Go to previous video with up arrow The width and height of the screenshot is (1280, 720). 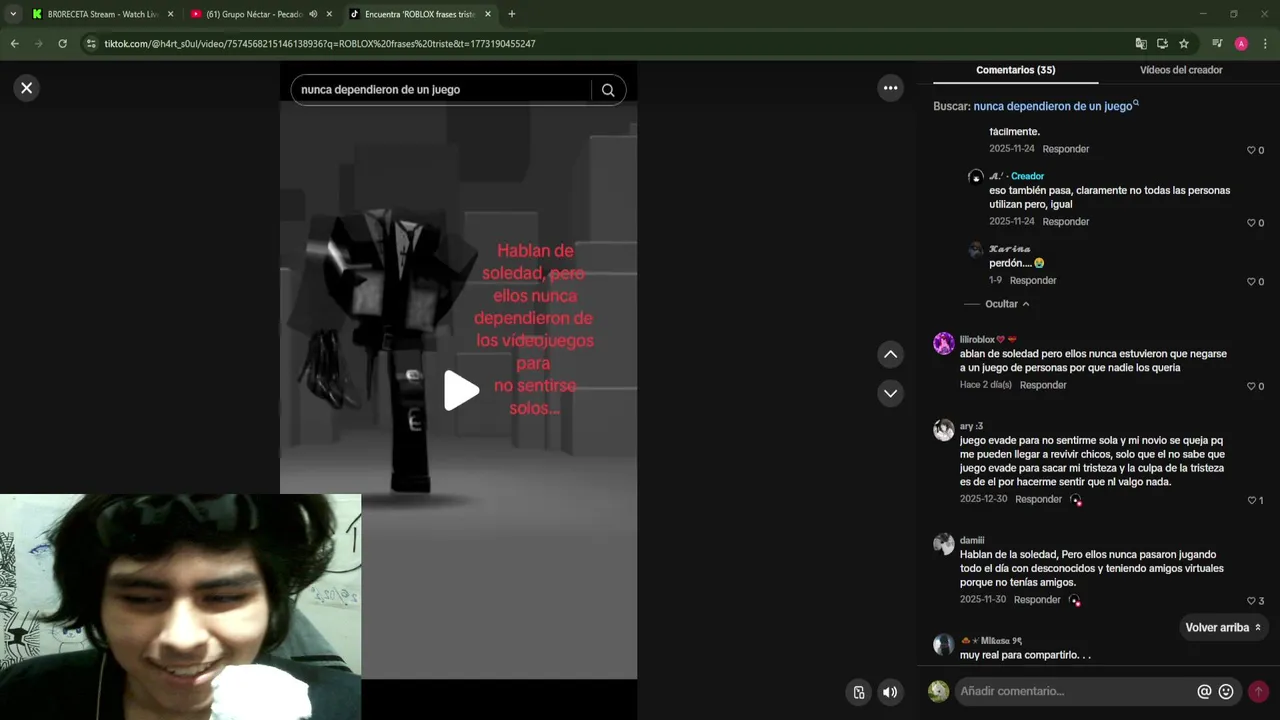click(890, 354)
